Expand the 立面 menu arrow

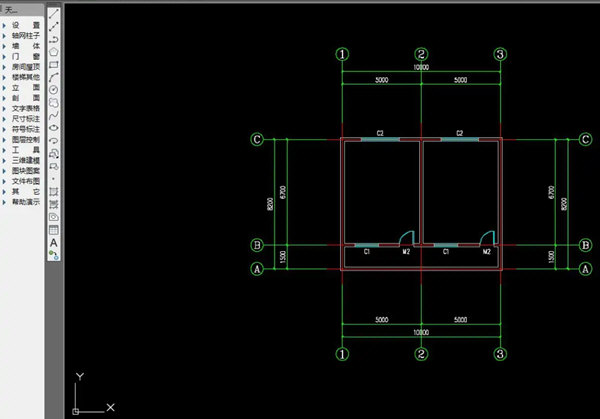coord(4,88)
